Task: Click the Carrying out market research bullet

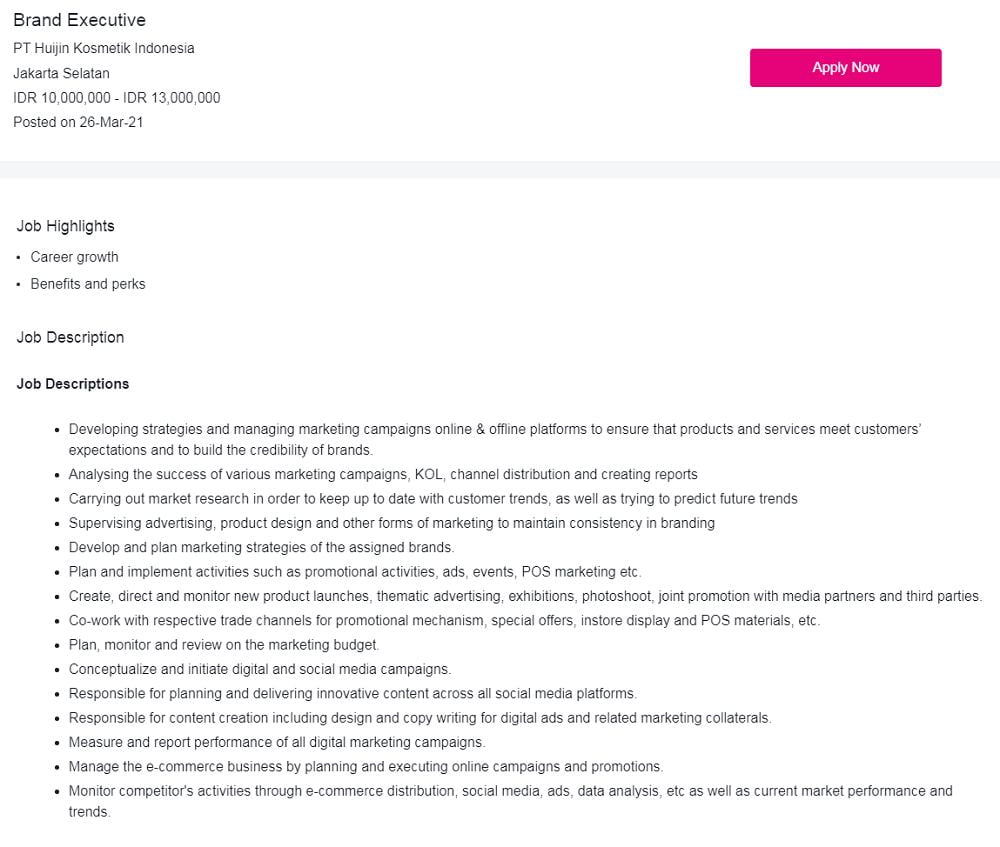Action: [433, 499]
